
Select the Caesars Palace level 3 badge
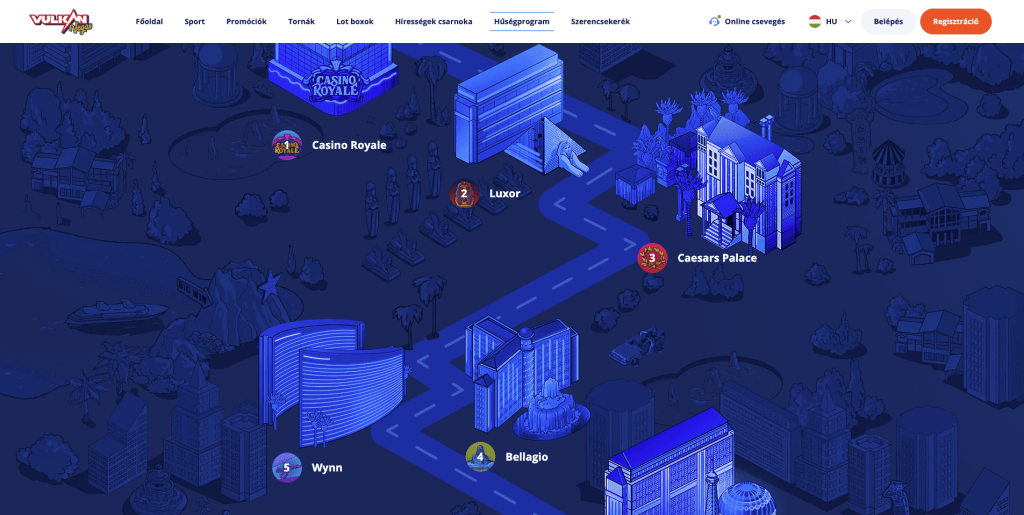652,258
